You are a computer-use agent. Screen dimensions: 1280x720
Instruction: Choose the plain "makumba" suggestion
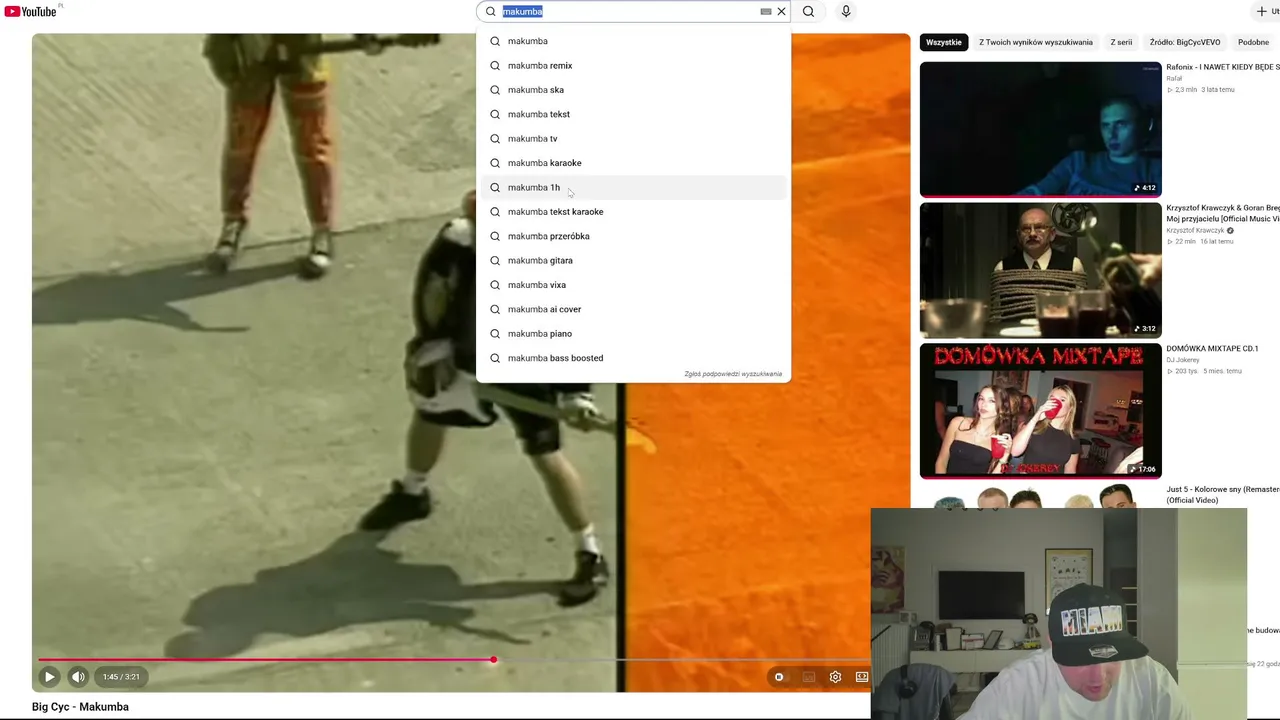pos(633,41)
